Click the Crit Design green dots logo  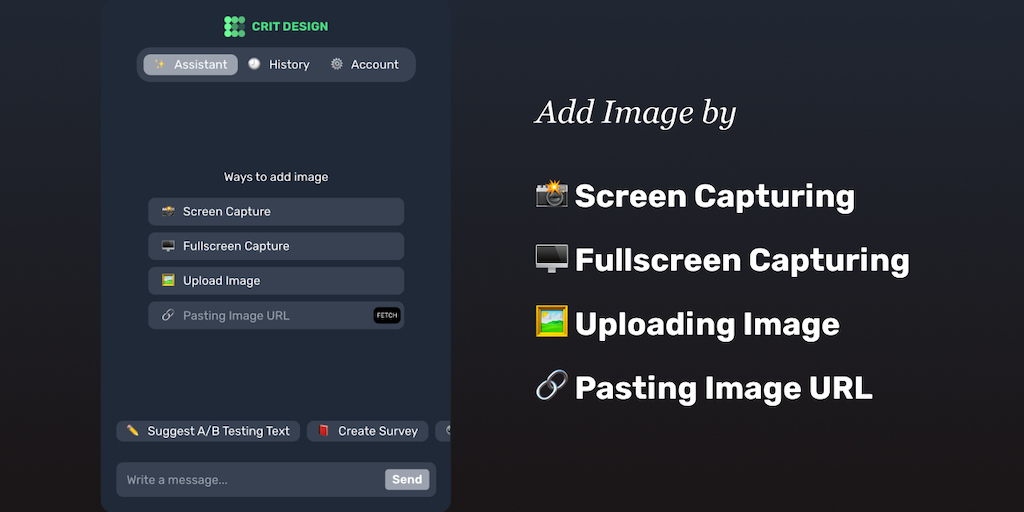coord(234,27)
